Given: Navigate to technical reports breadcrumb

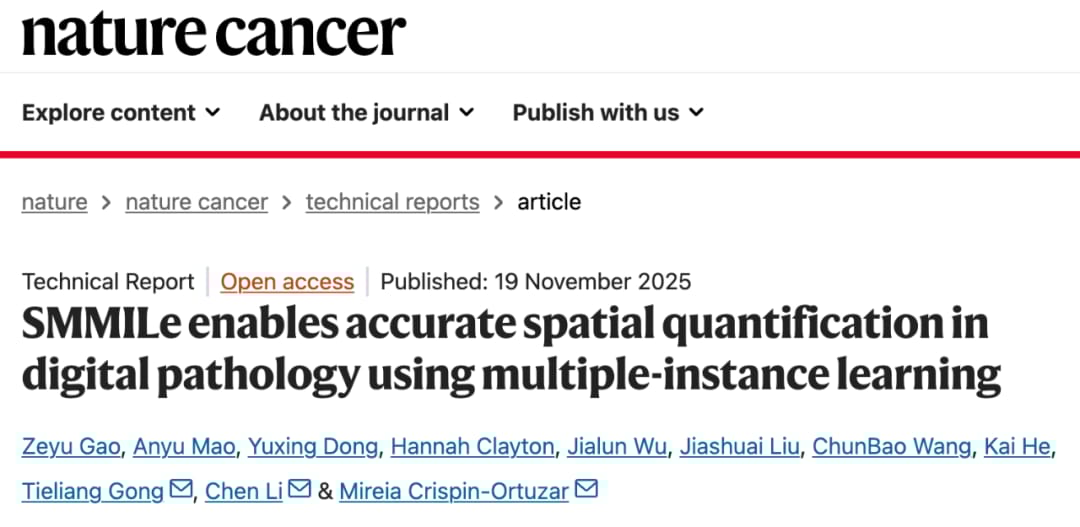Looking at the screenshot, I should pos(392,202).
